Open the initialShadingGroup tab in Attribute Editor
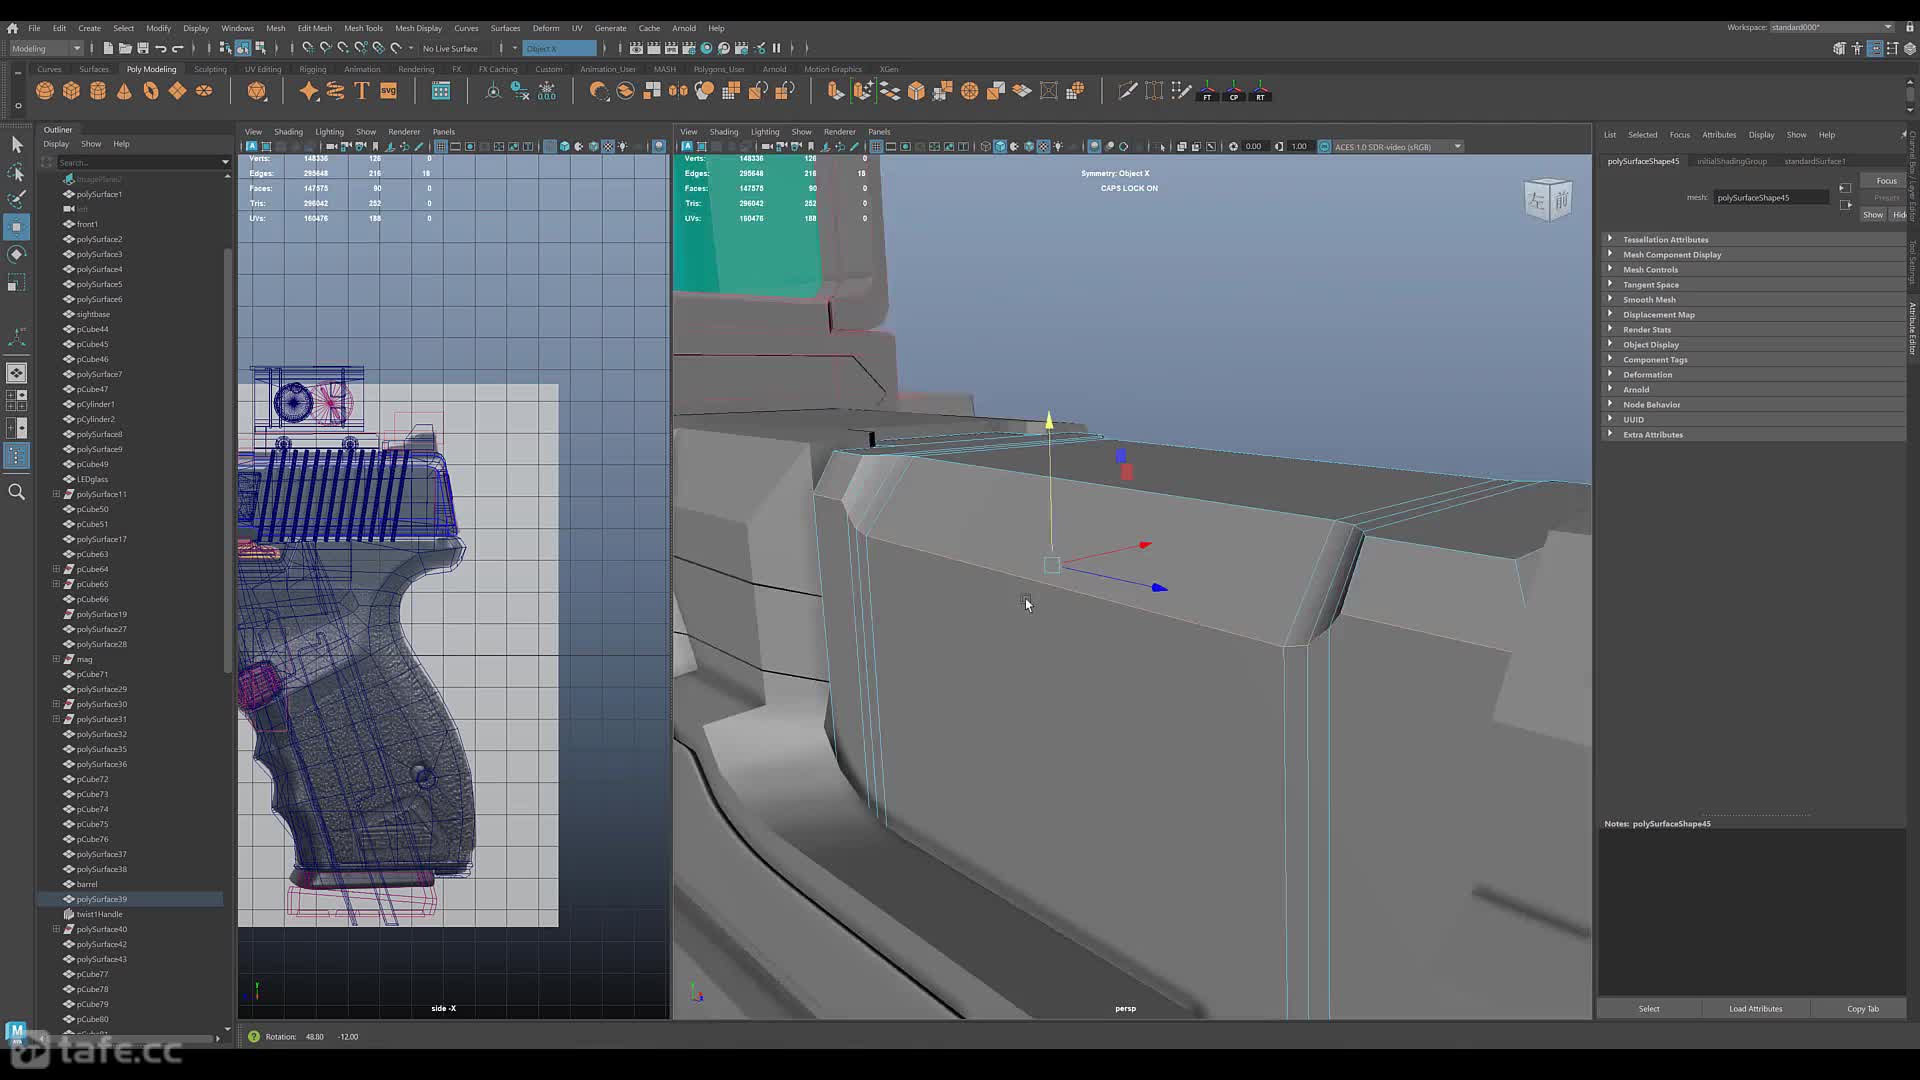Screen dimensions: 1920x1080 [x=1732, y=161]
